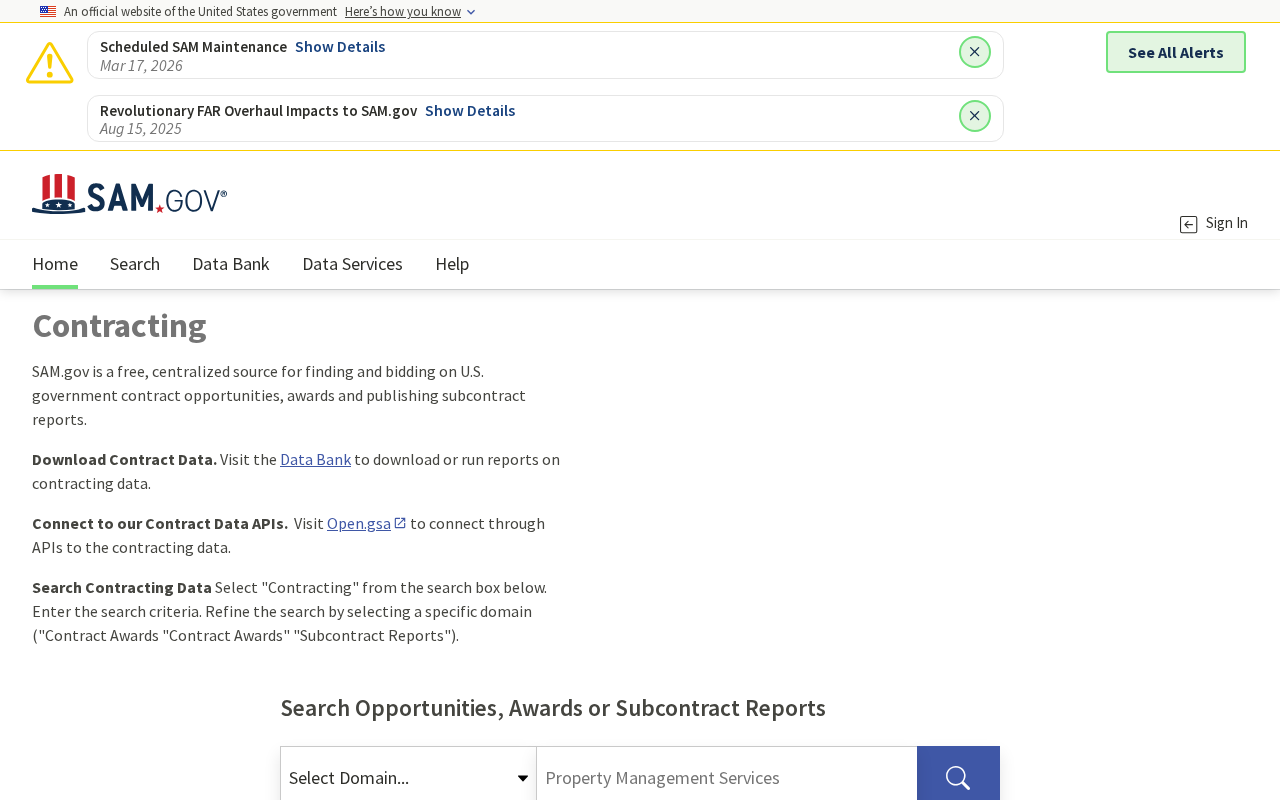The width and height of the screenshot is (1280, 800).
Task: Open the Help menu item
Action: tap(452, 264)
